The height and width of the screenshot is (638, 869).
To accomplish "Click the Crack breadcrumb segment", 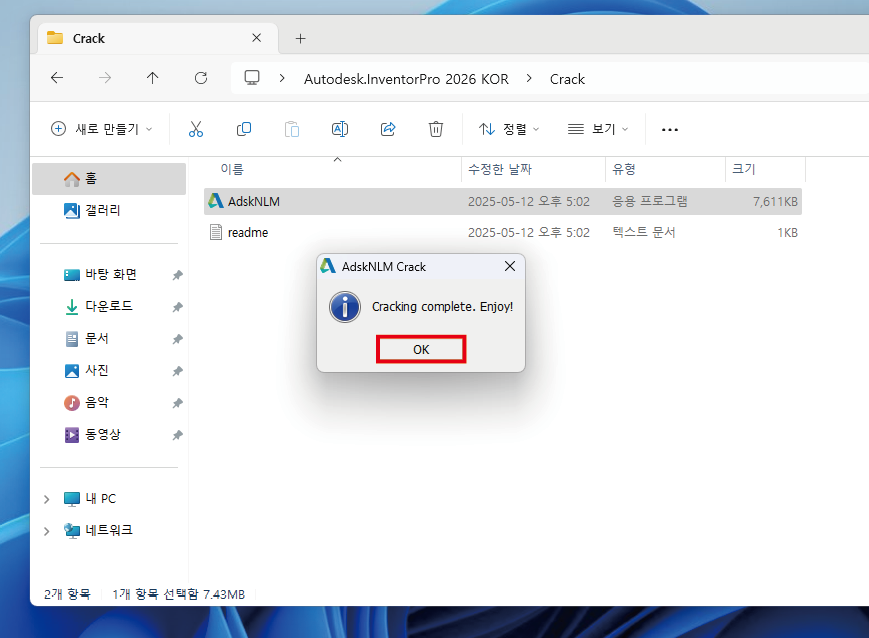I will tap(567, 79).
